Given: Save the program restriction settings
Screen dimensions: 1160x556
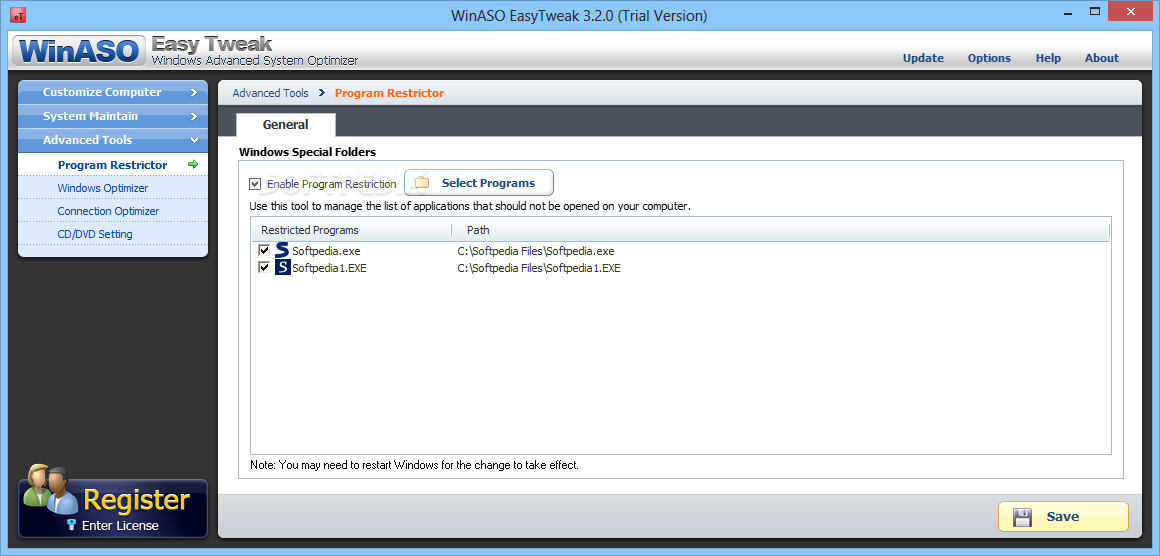Looking at the screenshot, I should (x=1063, y=517).
